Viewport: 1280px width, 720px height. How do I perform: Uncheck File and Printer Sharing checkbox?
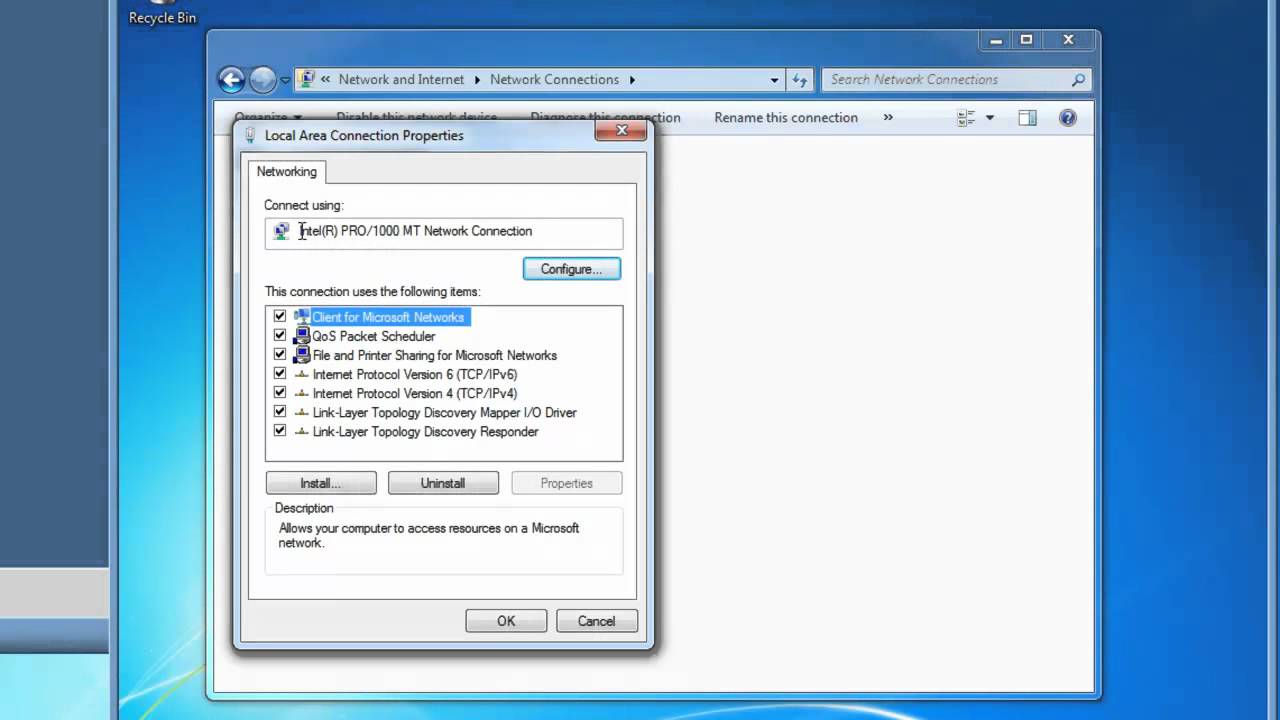(280, 354)
